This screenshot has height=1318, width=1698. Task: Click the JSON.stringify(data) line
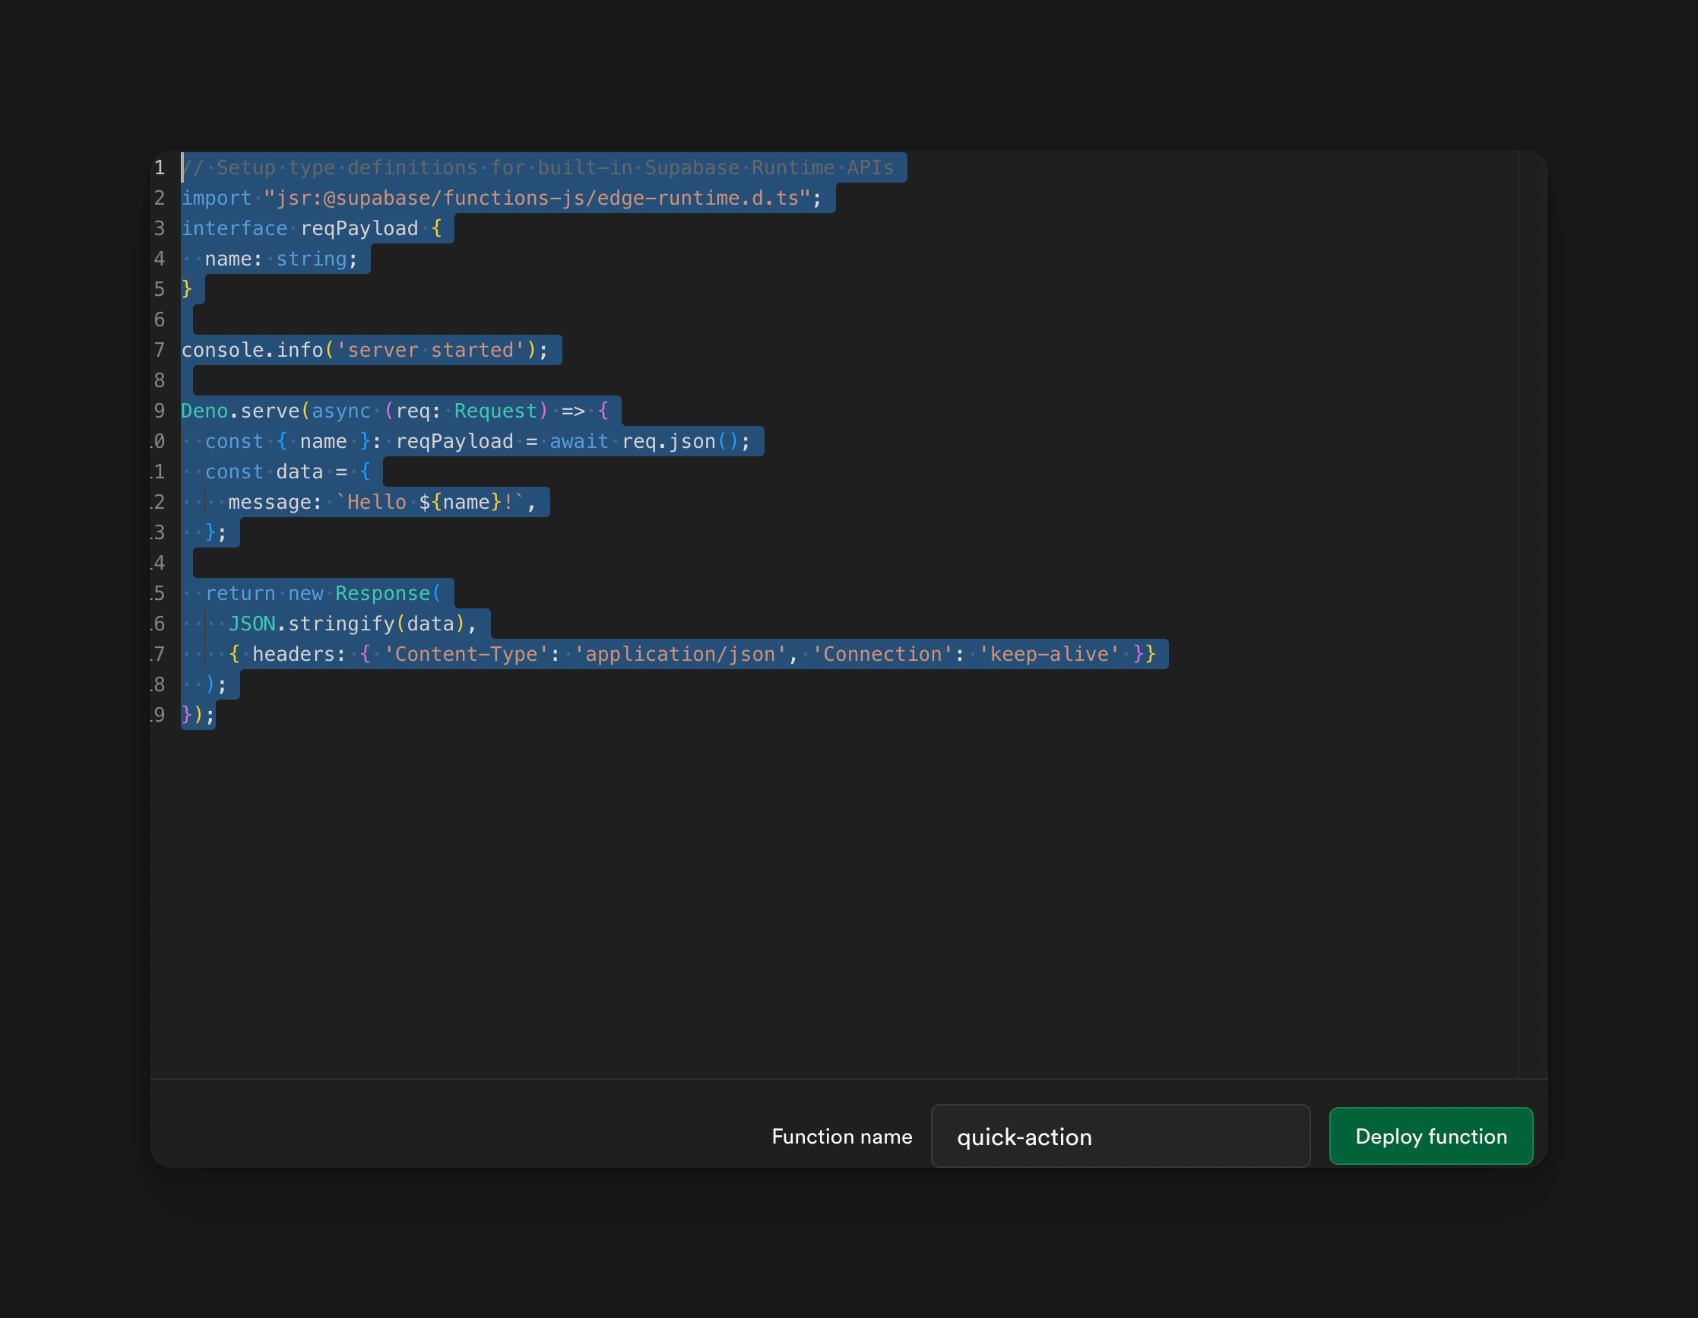[x=352, y=624]
